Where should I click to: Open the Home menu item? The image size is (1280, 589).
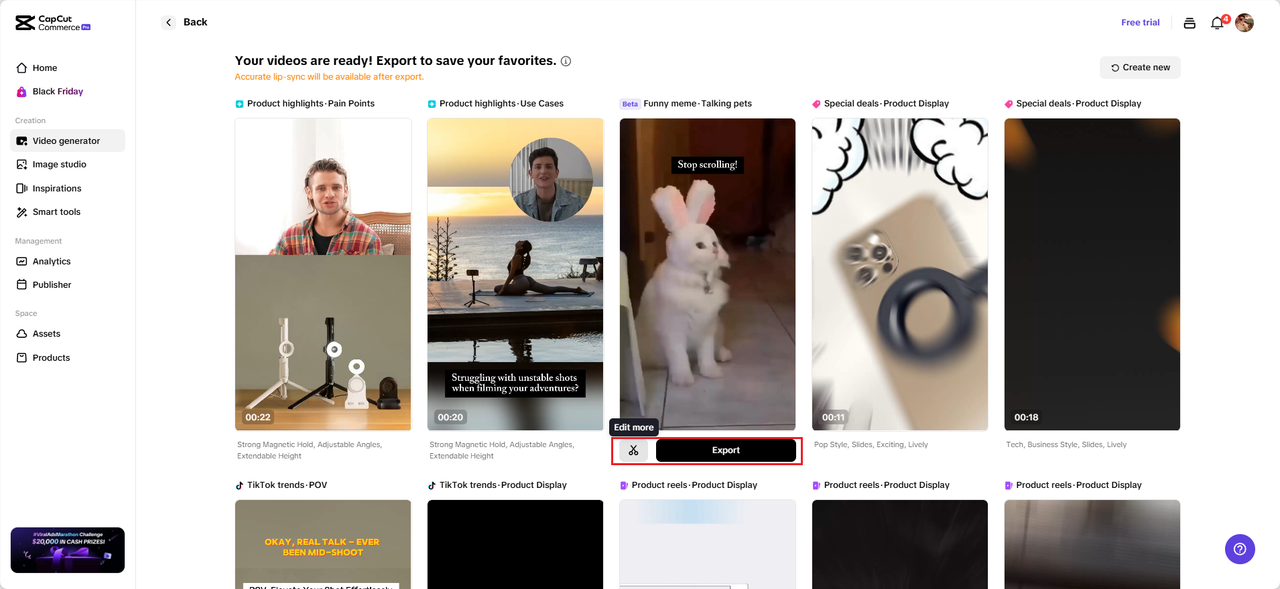(x=68, y=68)
